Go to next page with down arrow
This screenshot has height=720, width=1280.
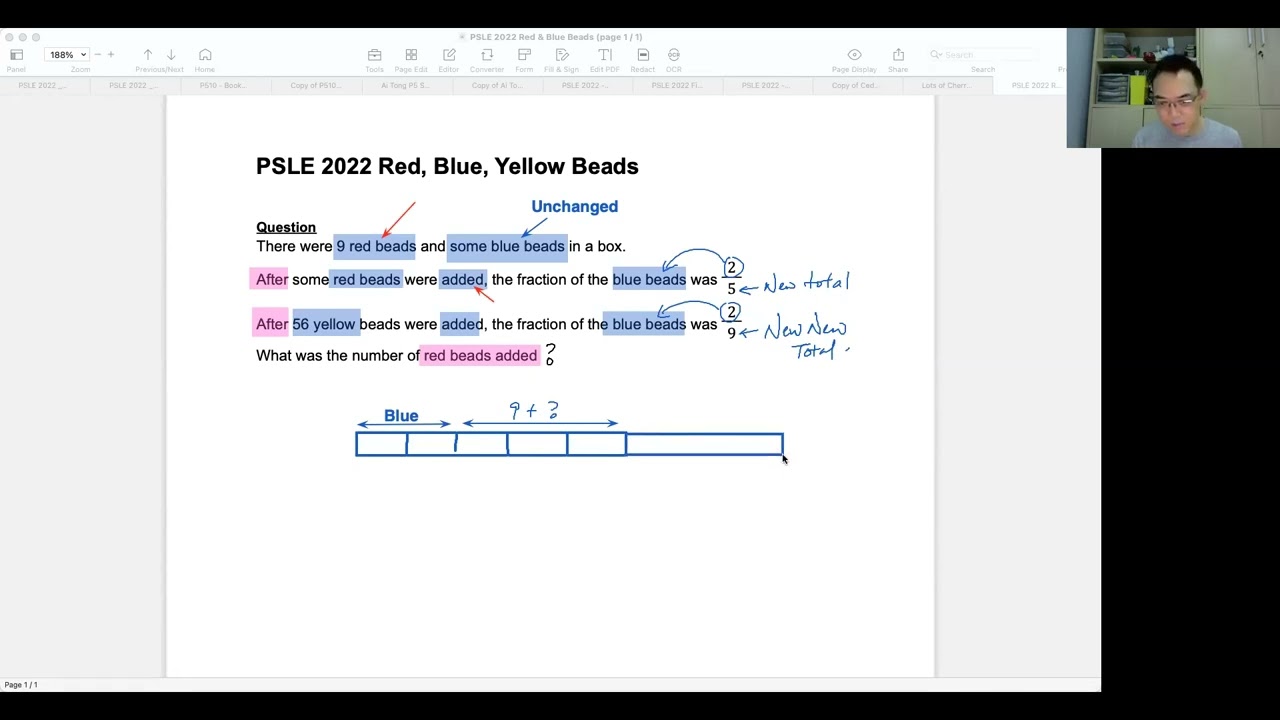[171, 55]
